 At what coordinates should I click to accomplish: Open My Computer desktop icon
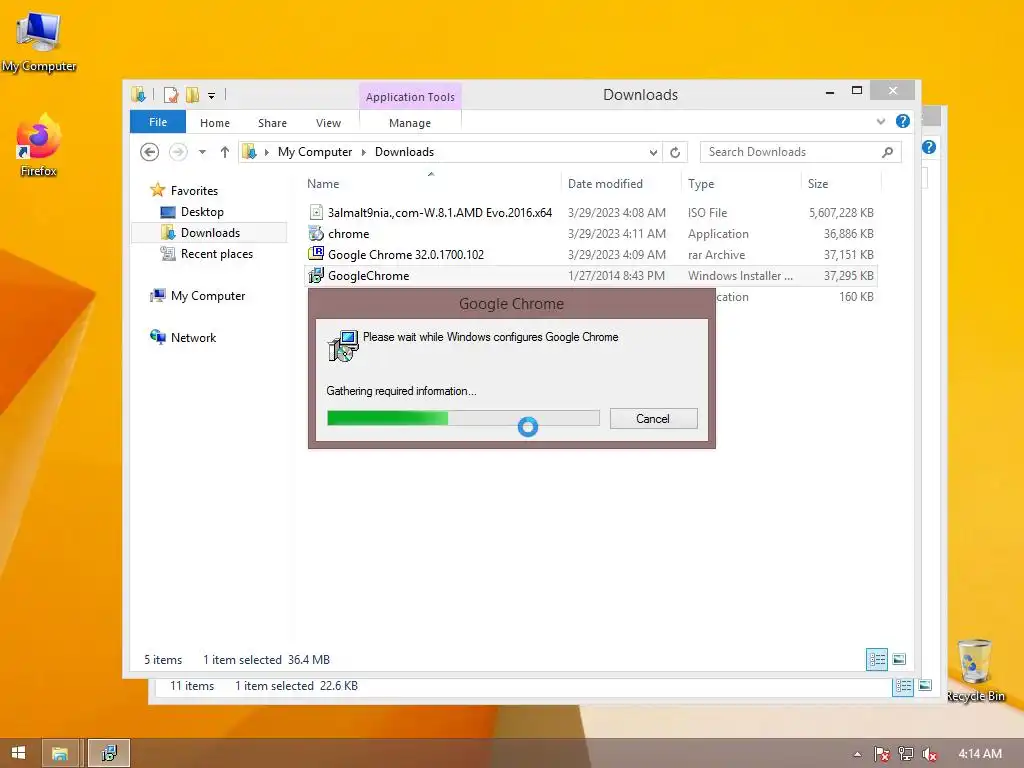(x=39, y=40)
